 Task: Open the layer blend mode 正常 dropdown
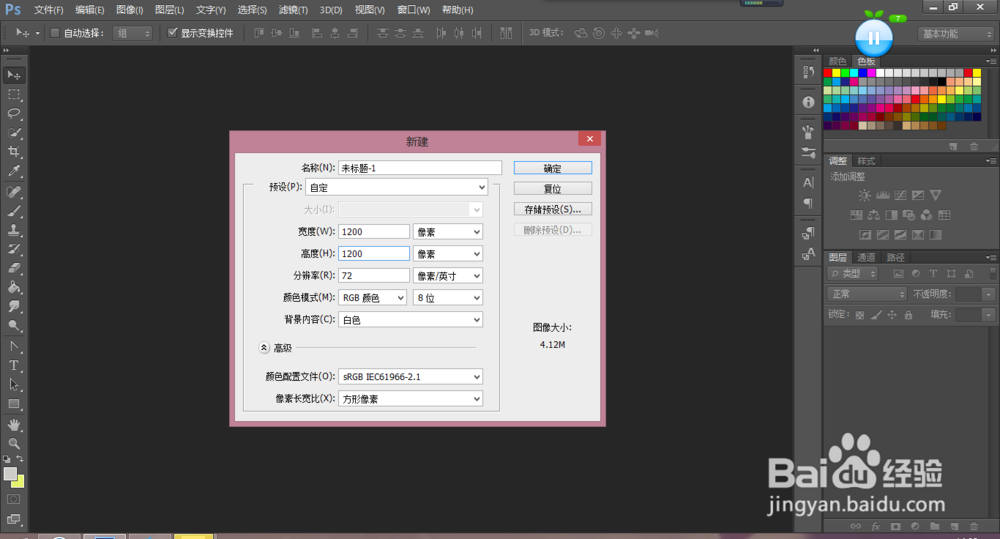[x=867, y=294]
